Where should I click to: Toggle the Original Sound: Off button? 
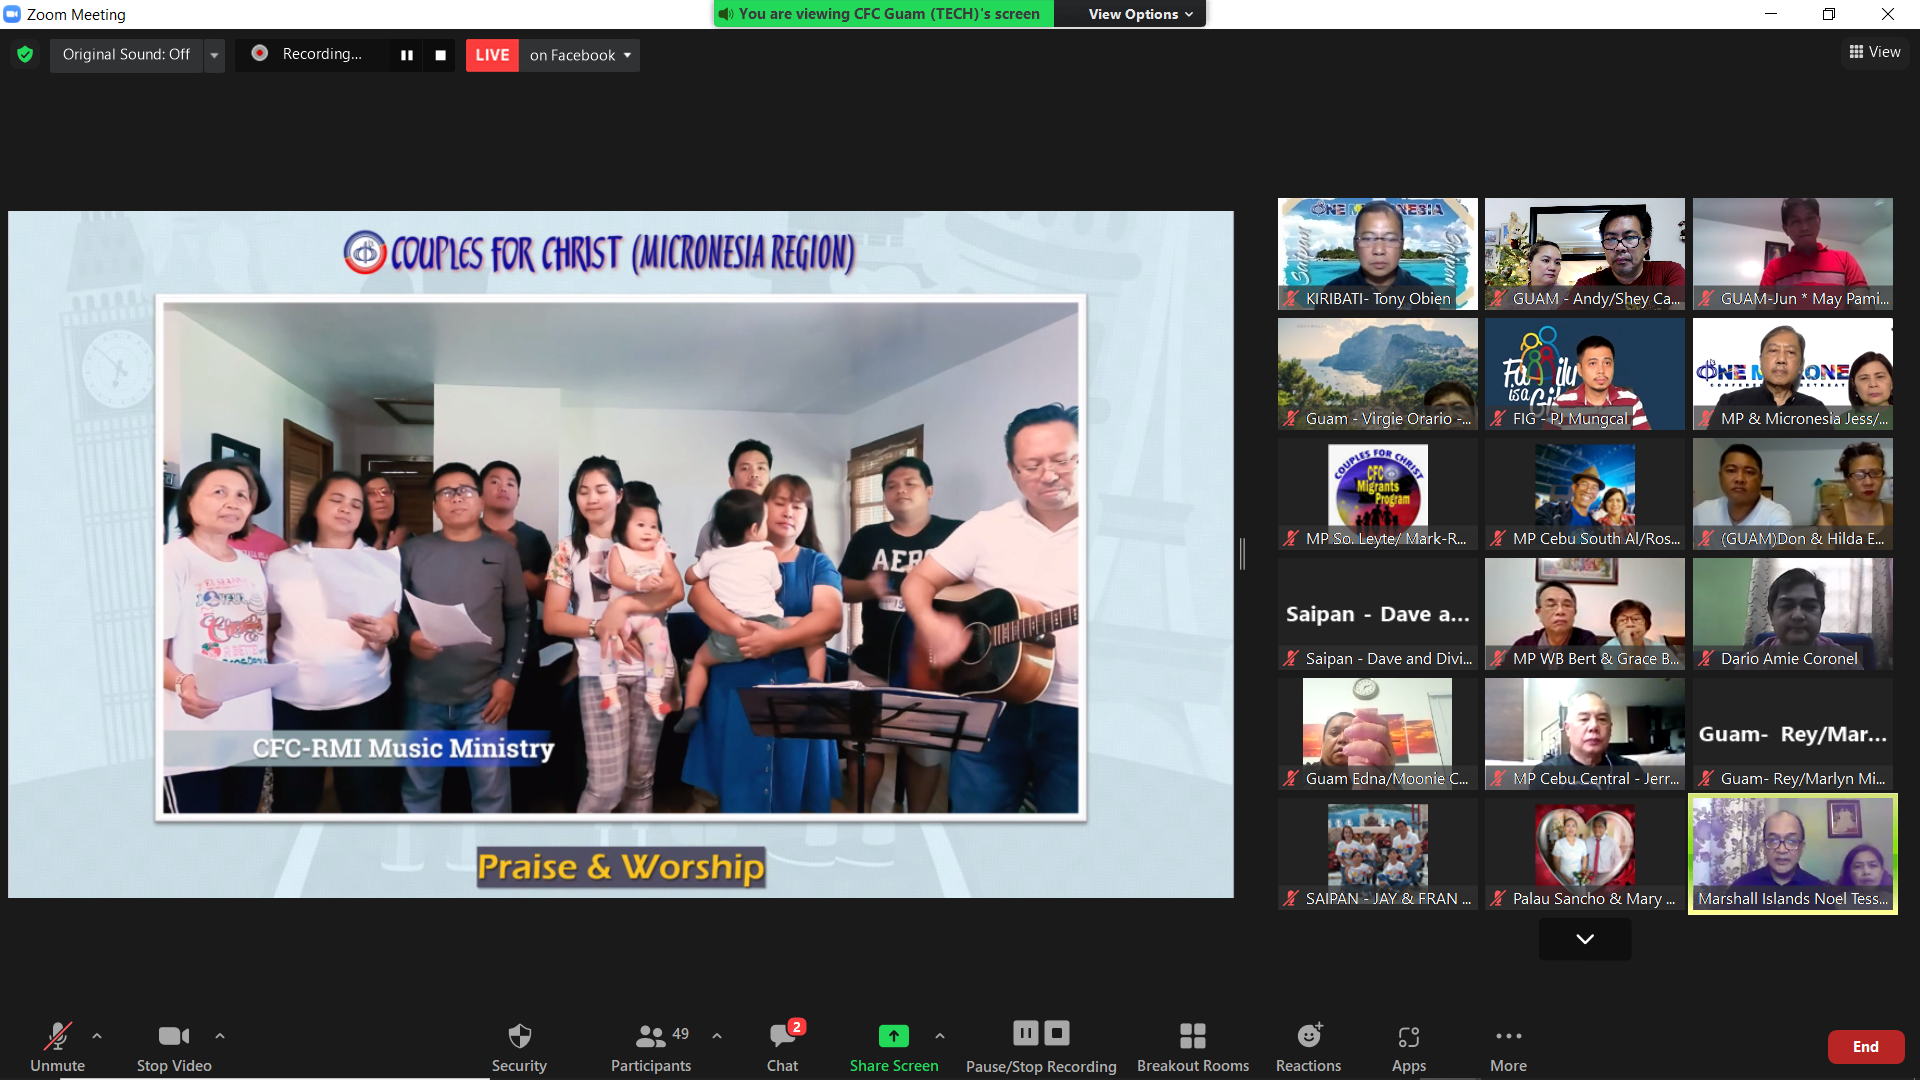[x=126, y=54]
